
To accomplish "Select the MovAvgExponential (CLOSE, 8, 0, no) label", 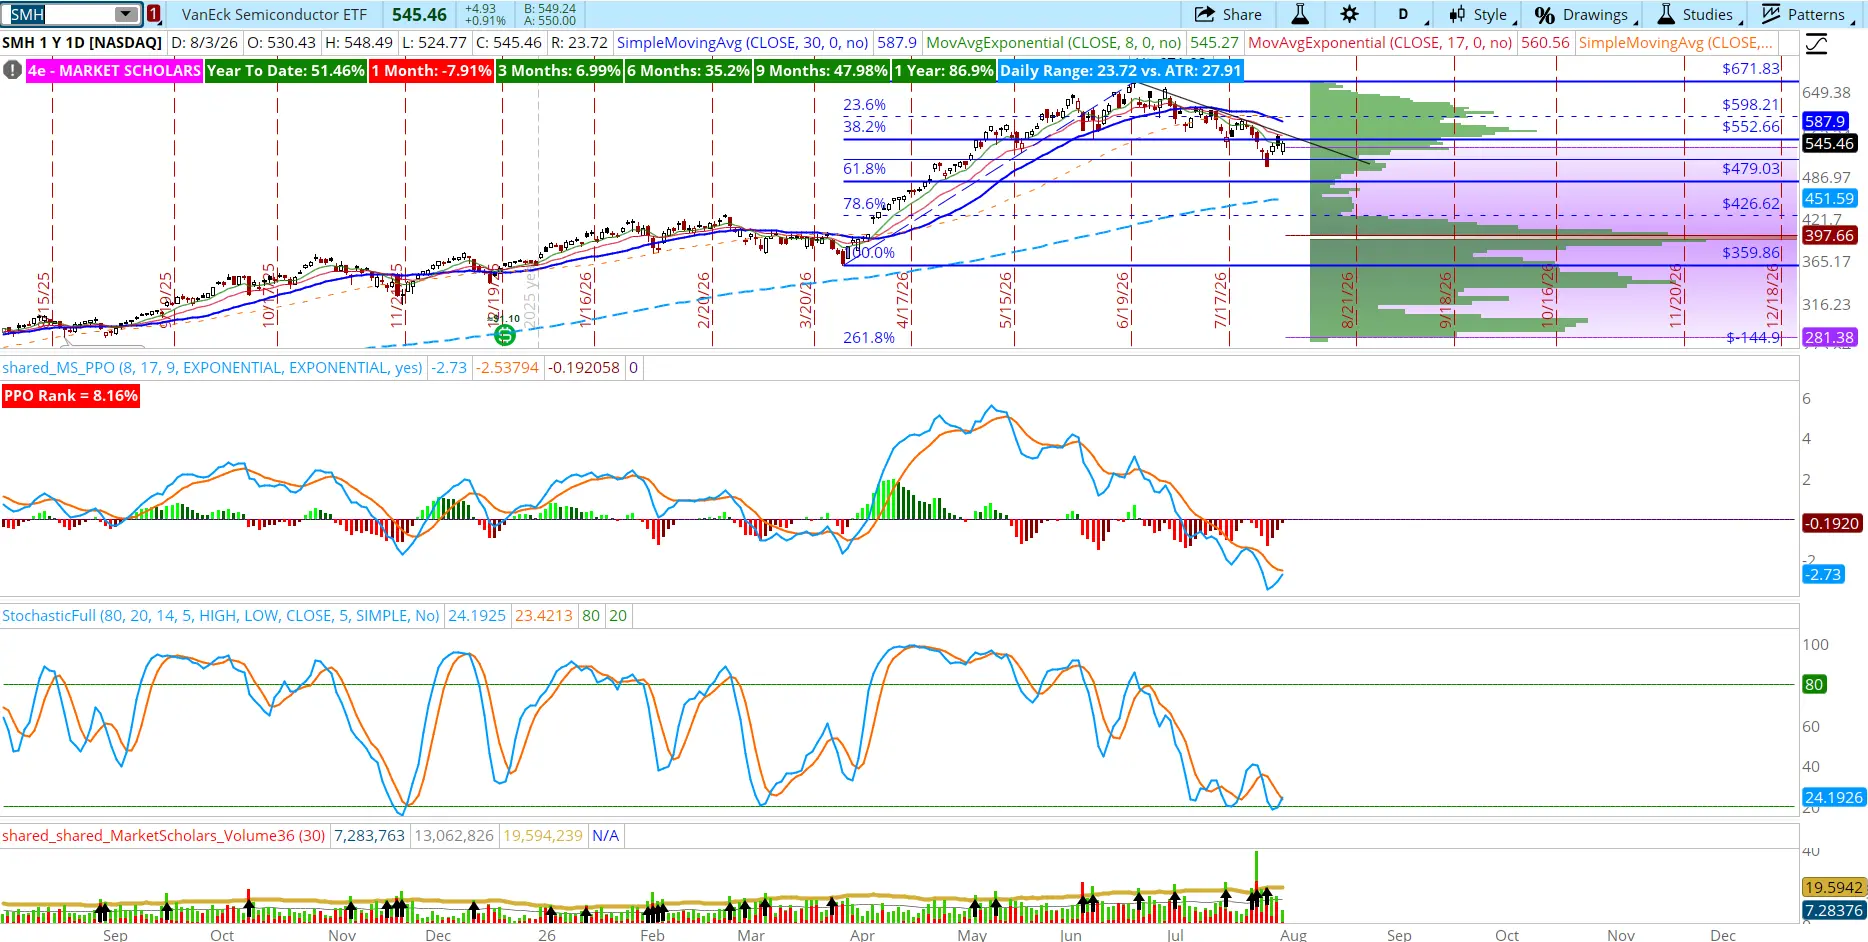I will (x=1054, y=43).
